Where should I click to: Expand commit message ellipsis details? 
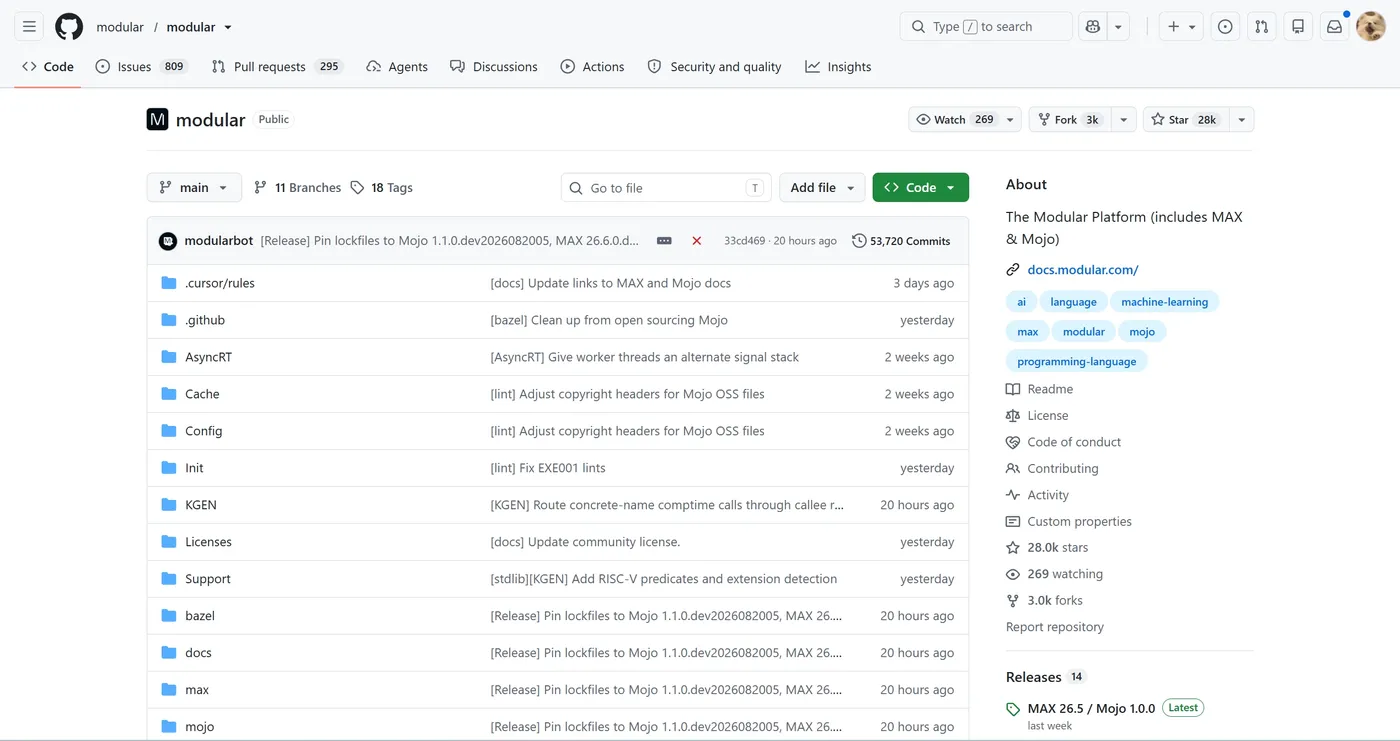pyautogui.click(x=664, y=241)
